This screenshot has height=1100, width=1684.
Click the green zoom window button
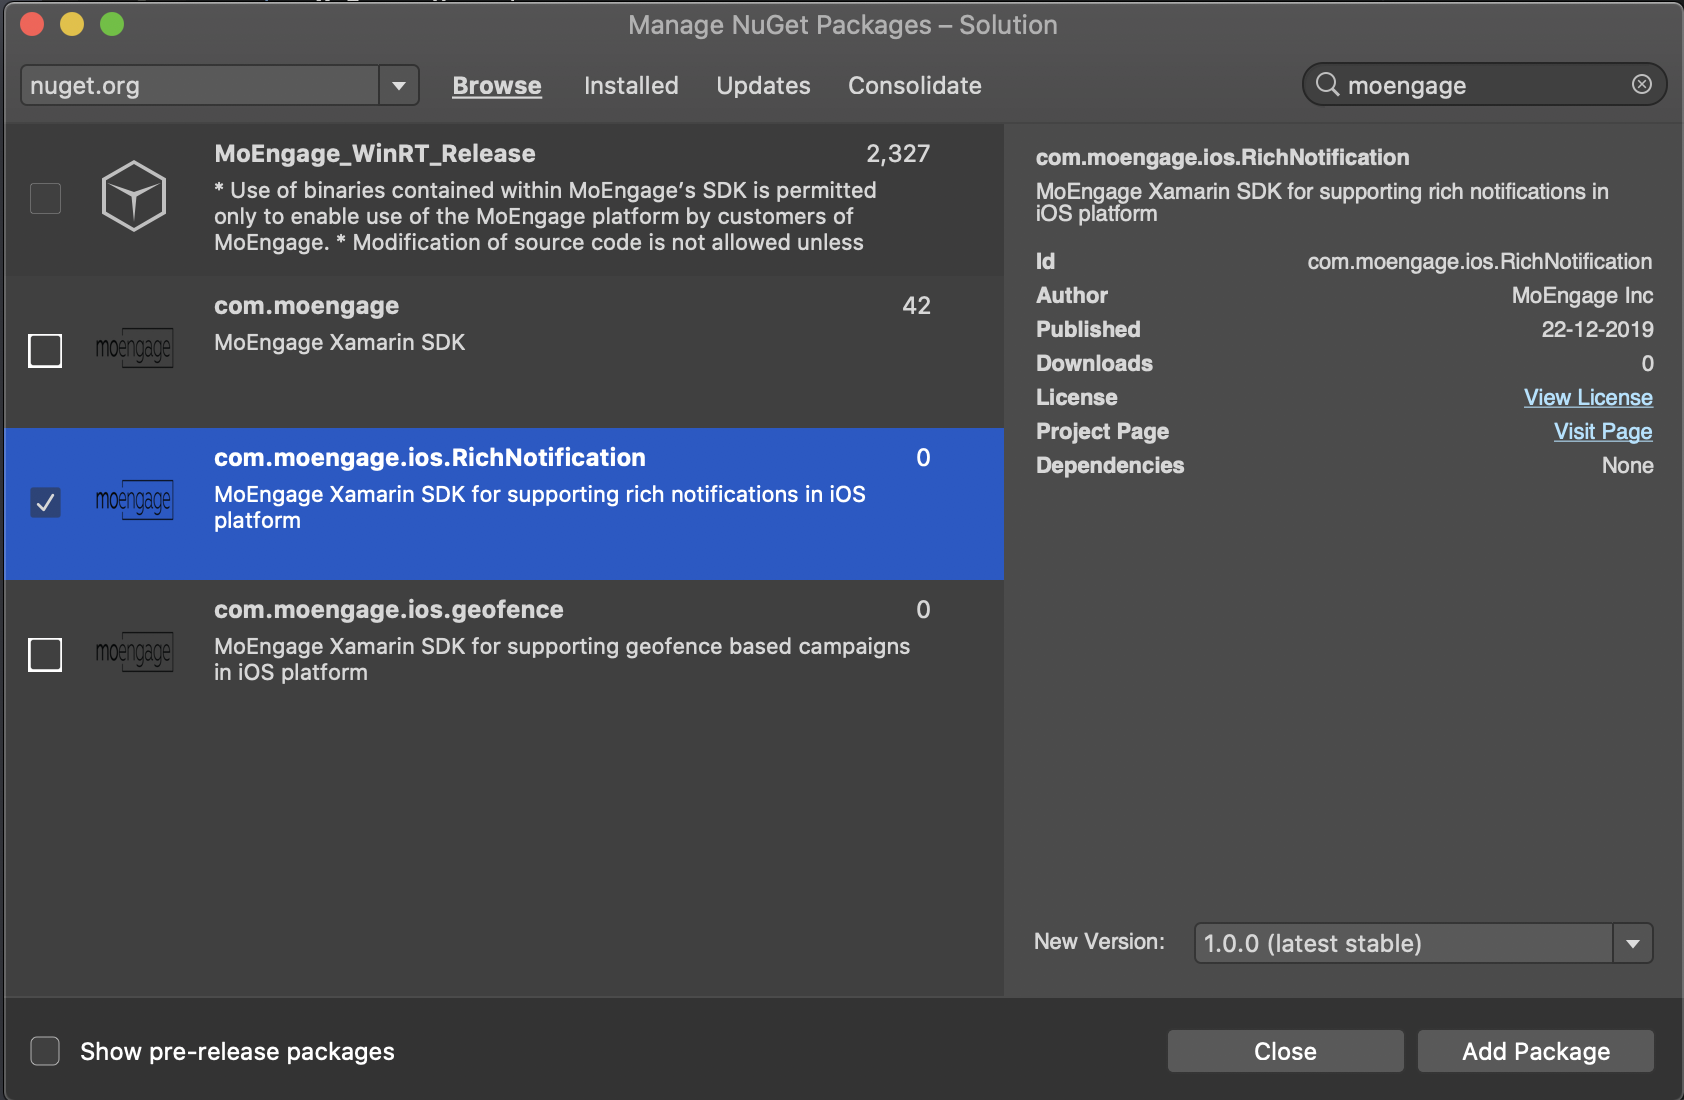pyautogui.click(x=112, y=24)
